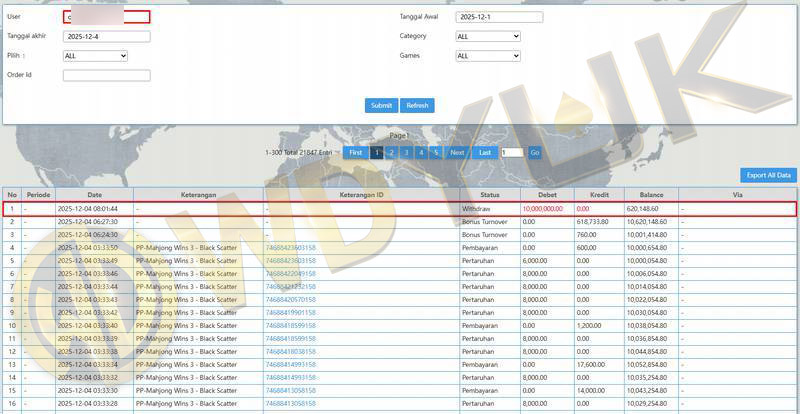800x414 pixels.
Task: Click Next in the pagination bar
Action: pos(457,152)
